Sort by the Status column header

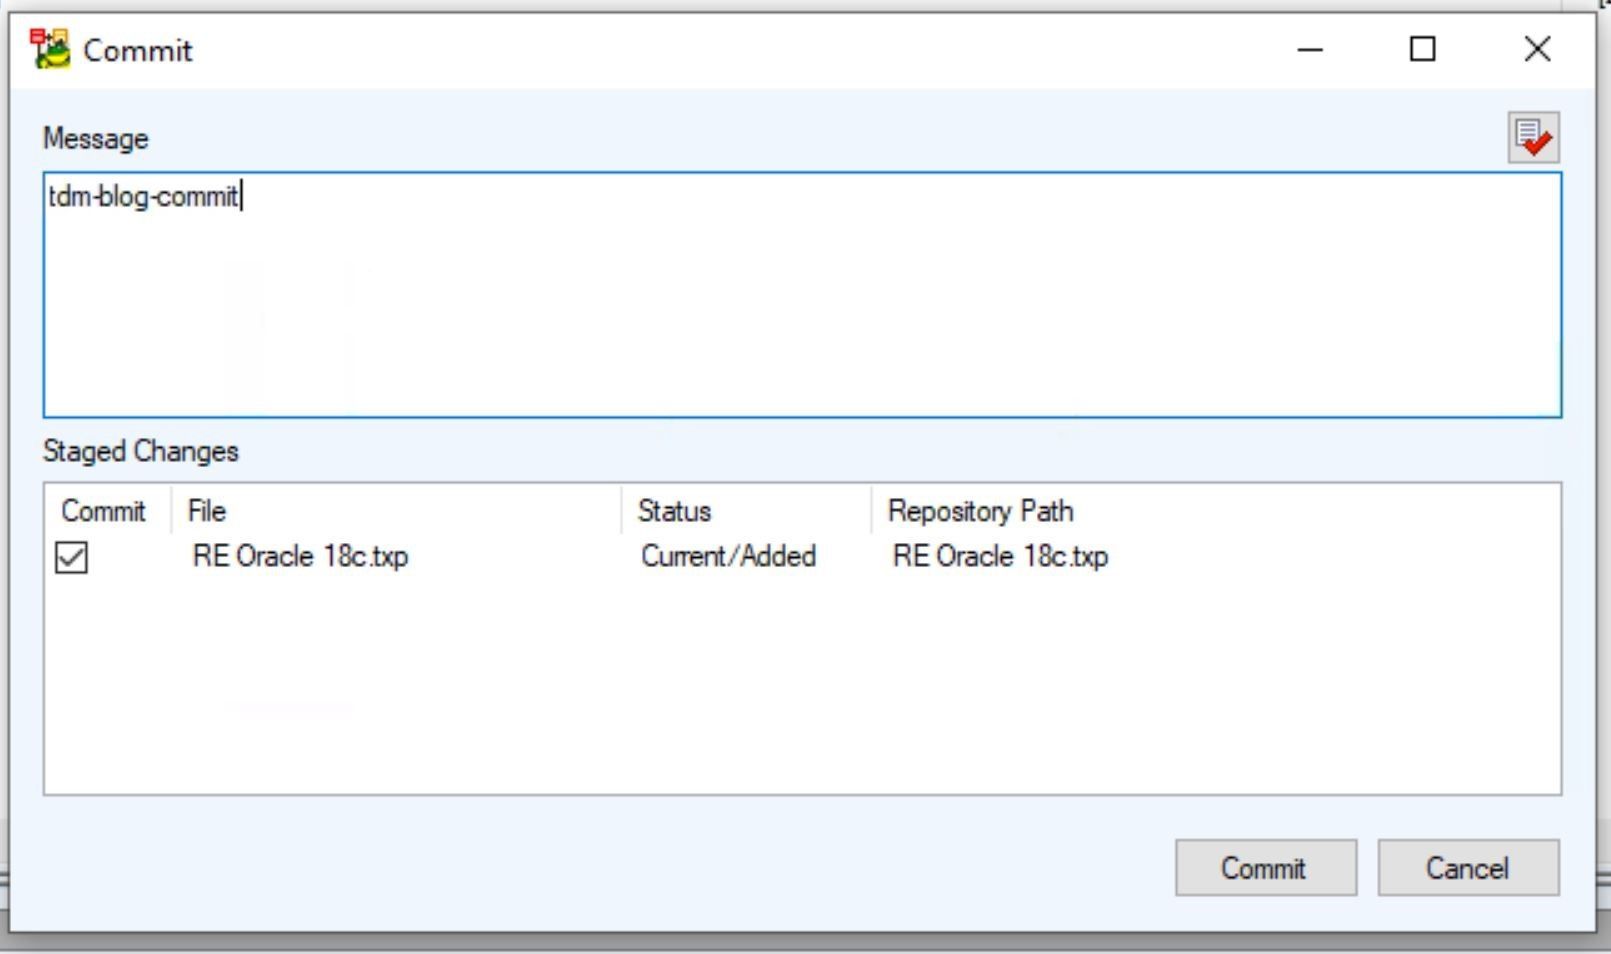pos(746,511)
